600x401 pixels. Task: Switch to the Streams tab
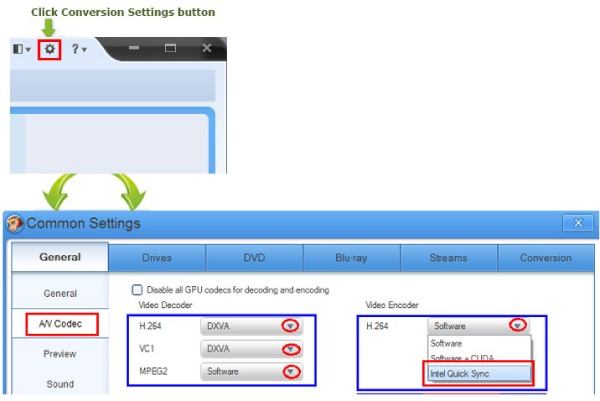(448, 258)
